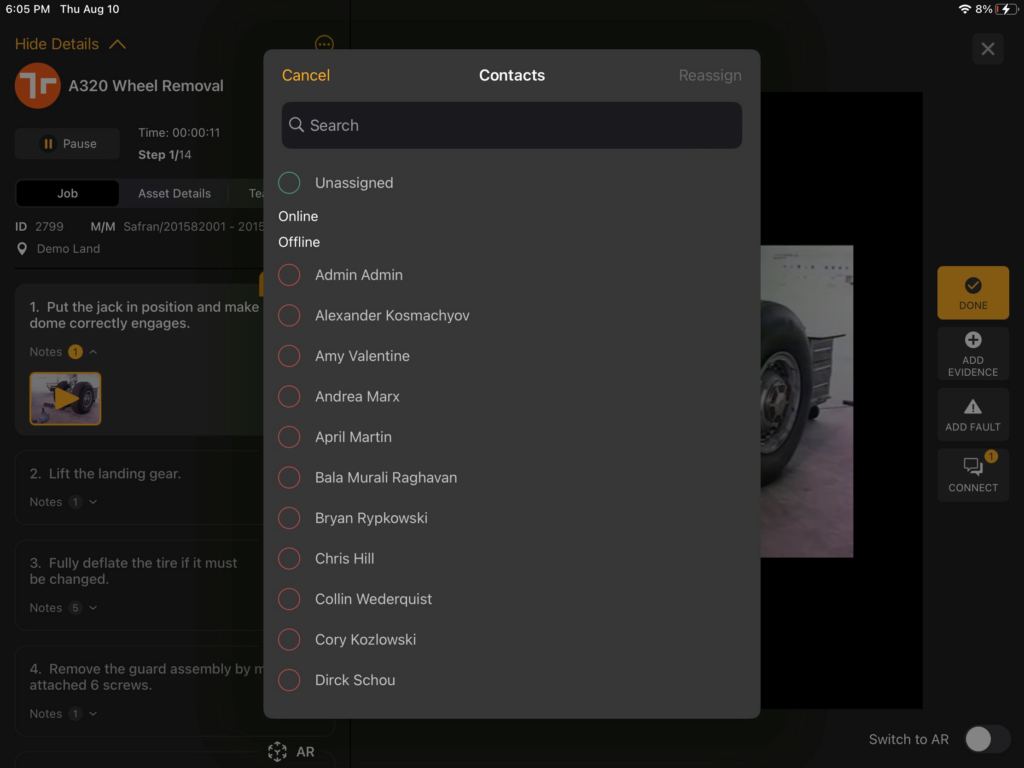Image resolution: width=1024 pixels, height=768 pixels.
Task: Tap the orange app logo avatar
Action: [x=37, y=86]
